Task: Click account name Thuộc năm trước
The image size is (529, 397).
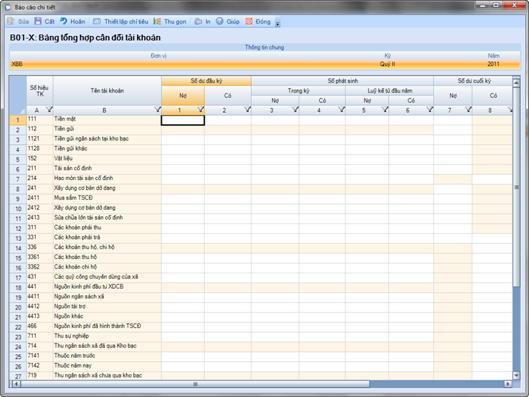Action: 75,356
